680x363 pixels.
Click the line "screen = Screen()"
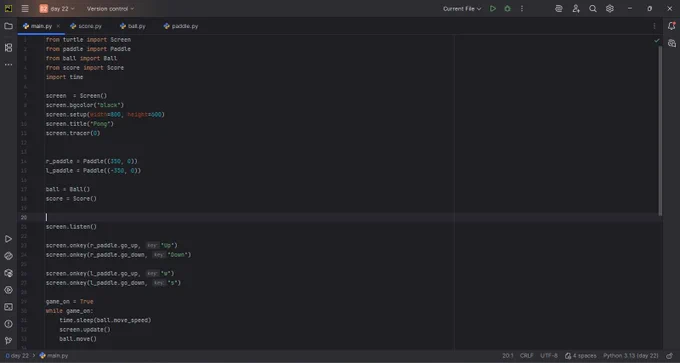(x=76, y=96)
